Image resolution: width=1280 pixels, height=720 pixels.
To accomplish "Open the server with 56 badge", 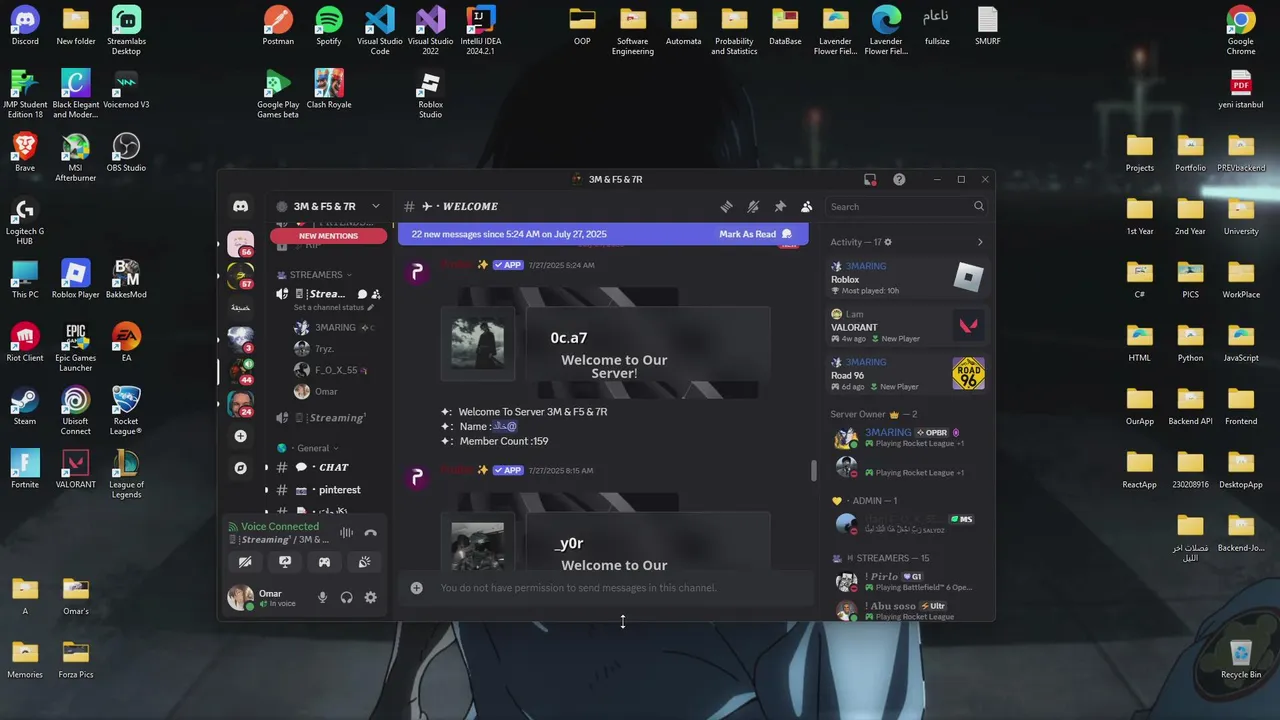I will pos(240,243).
